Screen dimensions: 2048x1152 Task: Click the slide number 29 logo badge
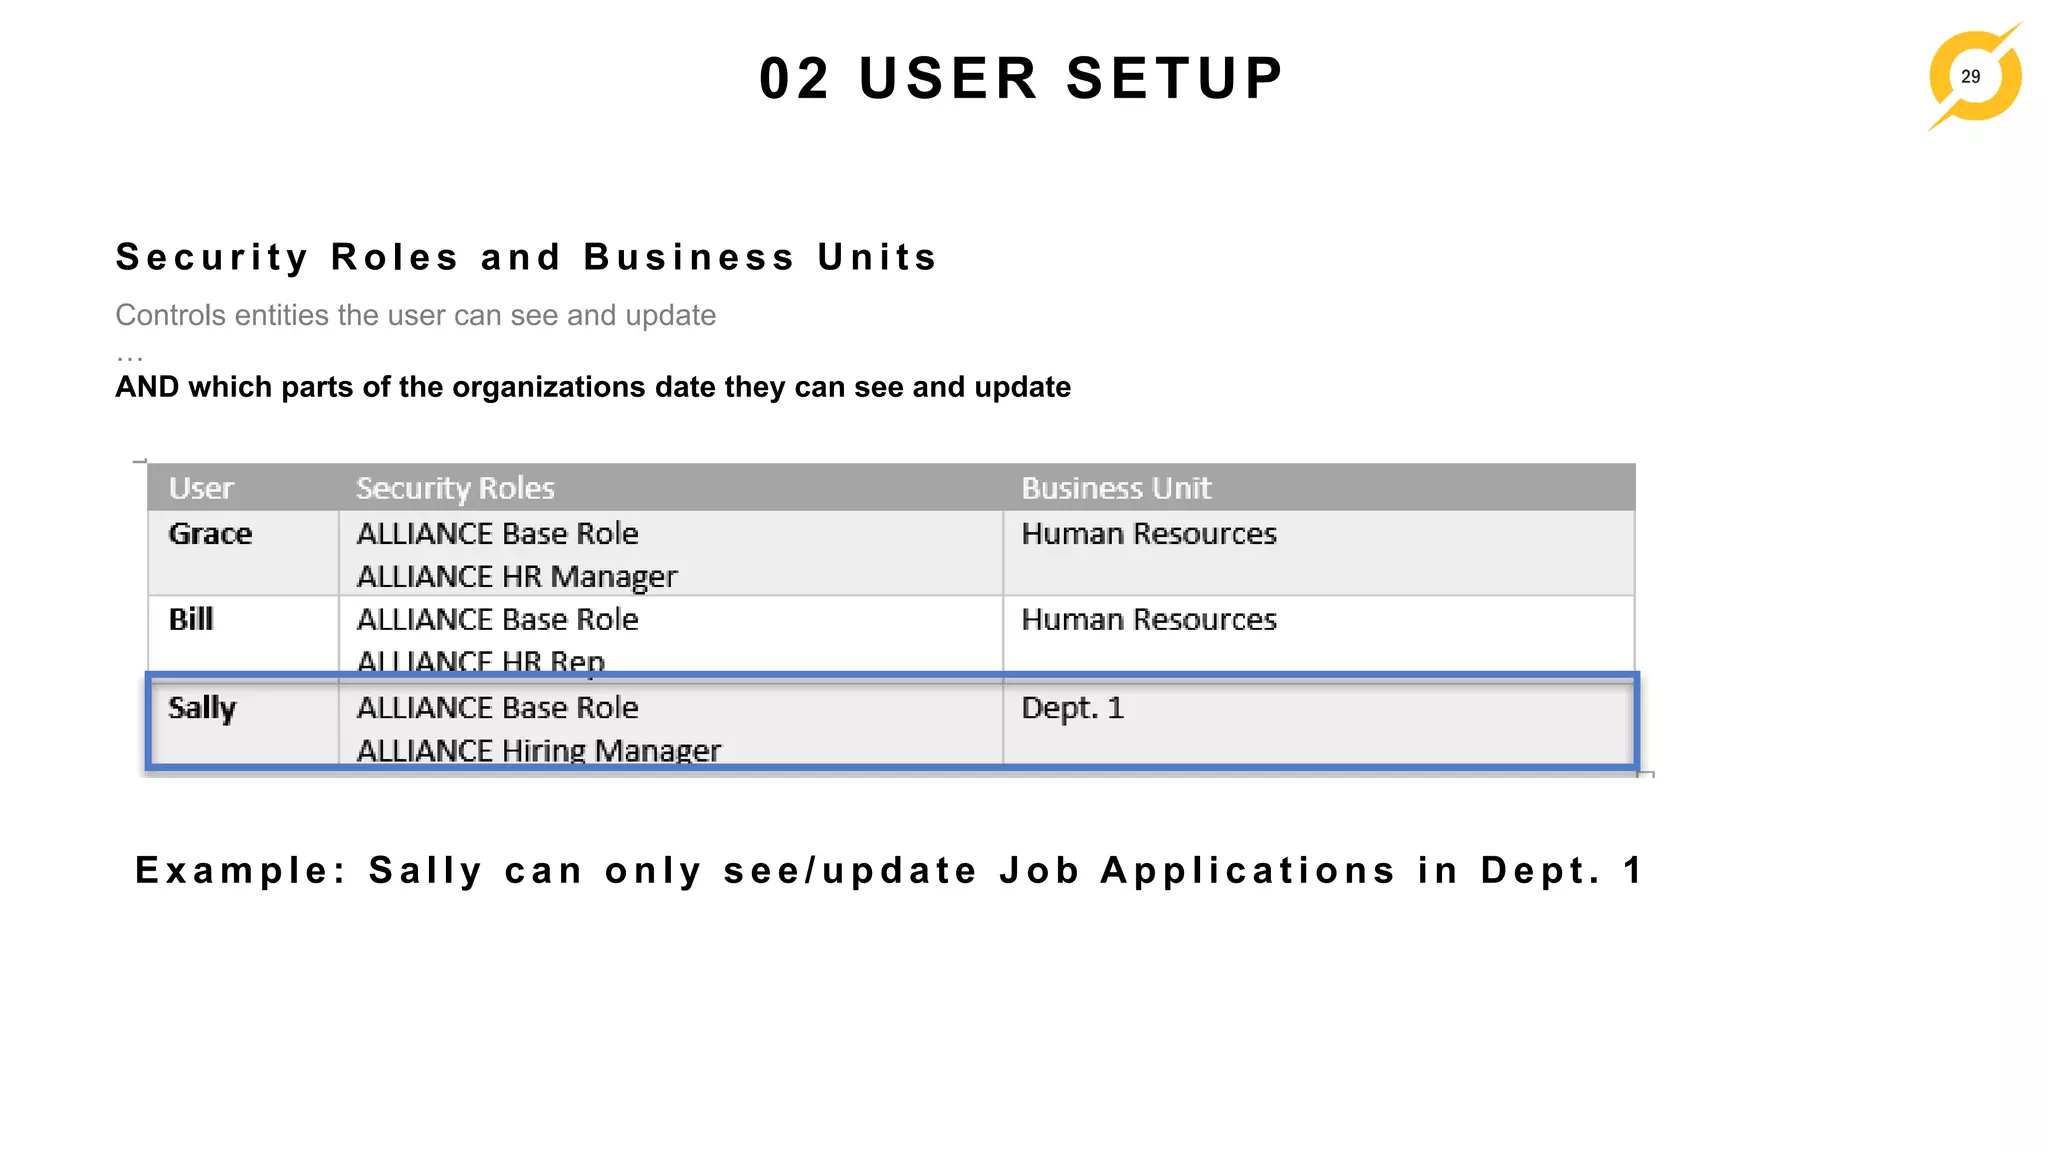coord(1974,77)
